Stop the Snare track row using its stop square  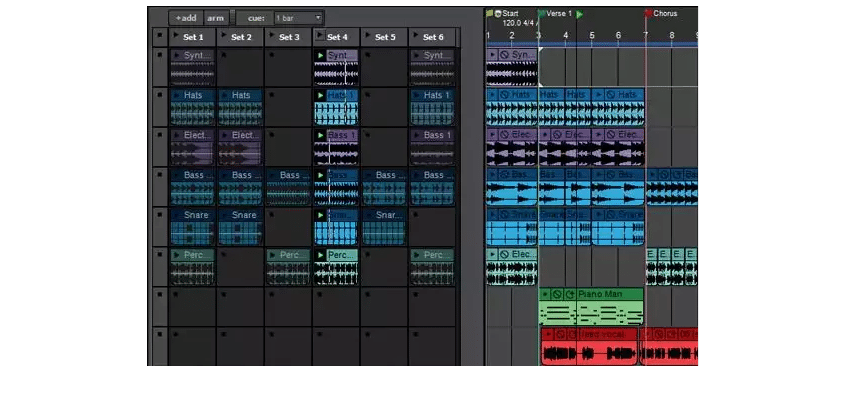pos(159,213)
